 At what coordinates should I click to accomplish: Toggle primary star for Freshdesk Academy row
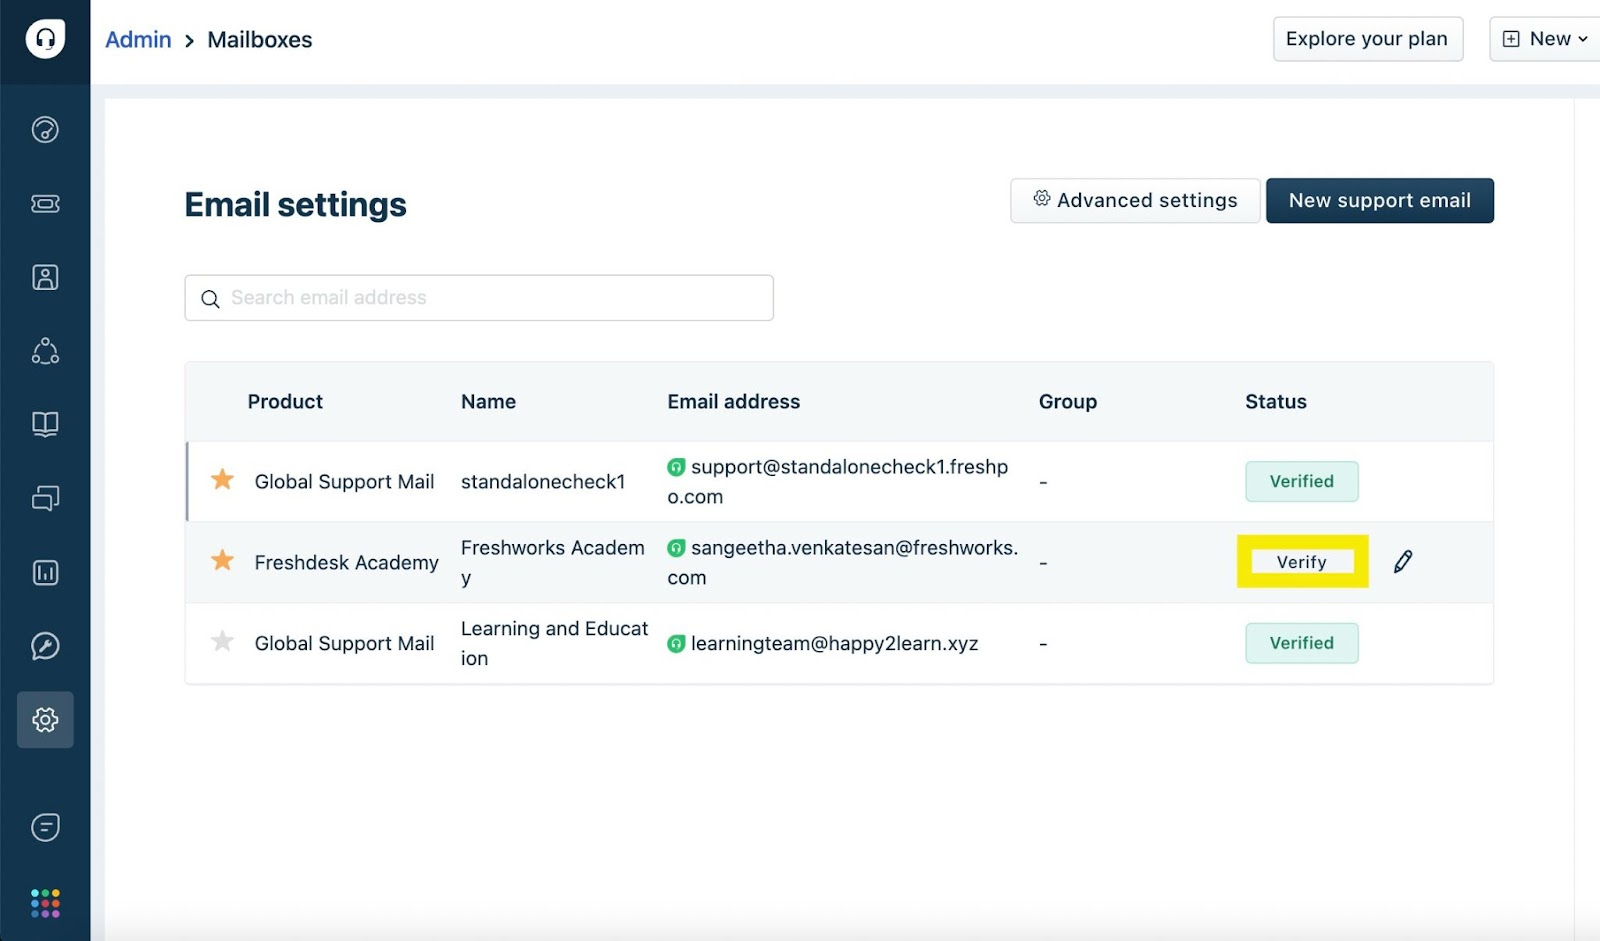pyautogui.click(x=222, y=561)
